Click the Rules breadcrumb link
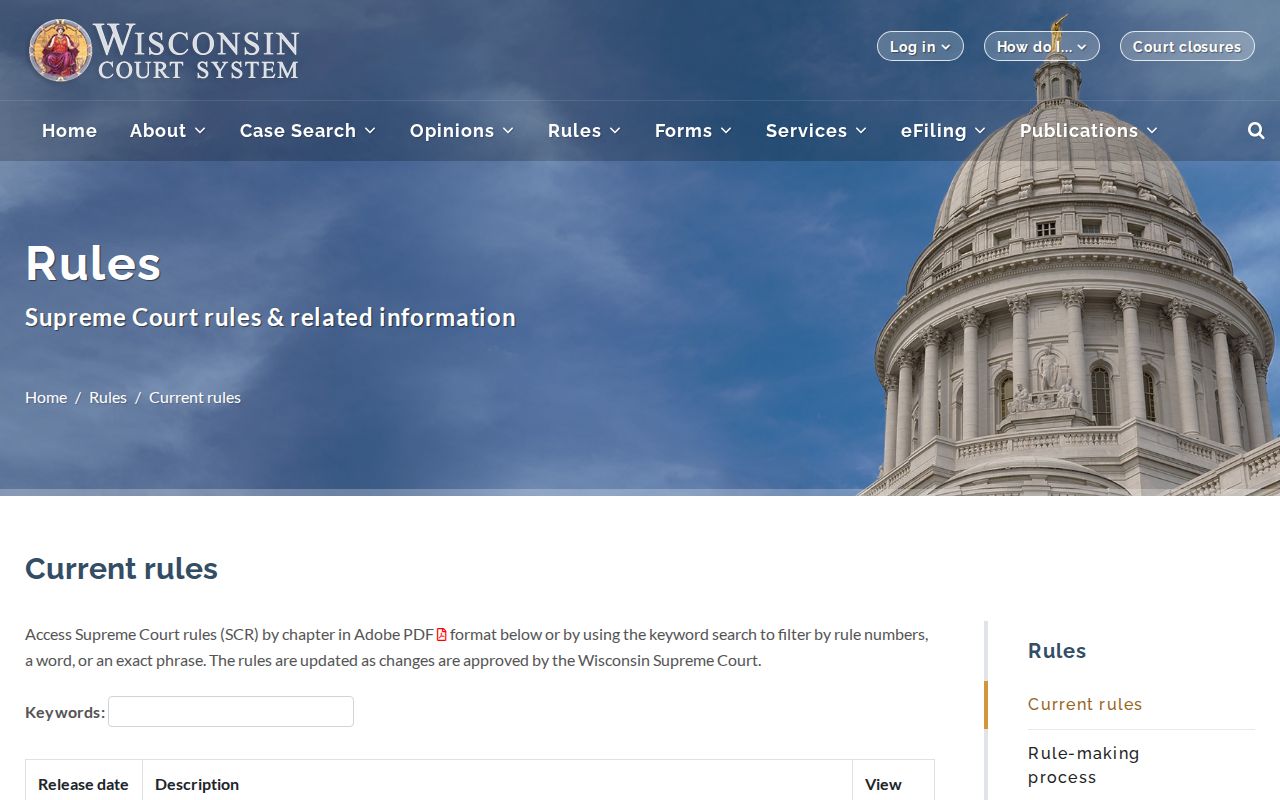Viewport: 1280px width, 800px height. 108,397
